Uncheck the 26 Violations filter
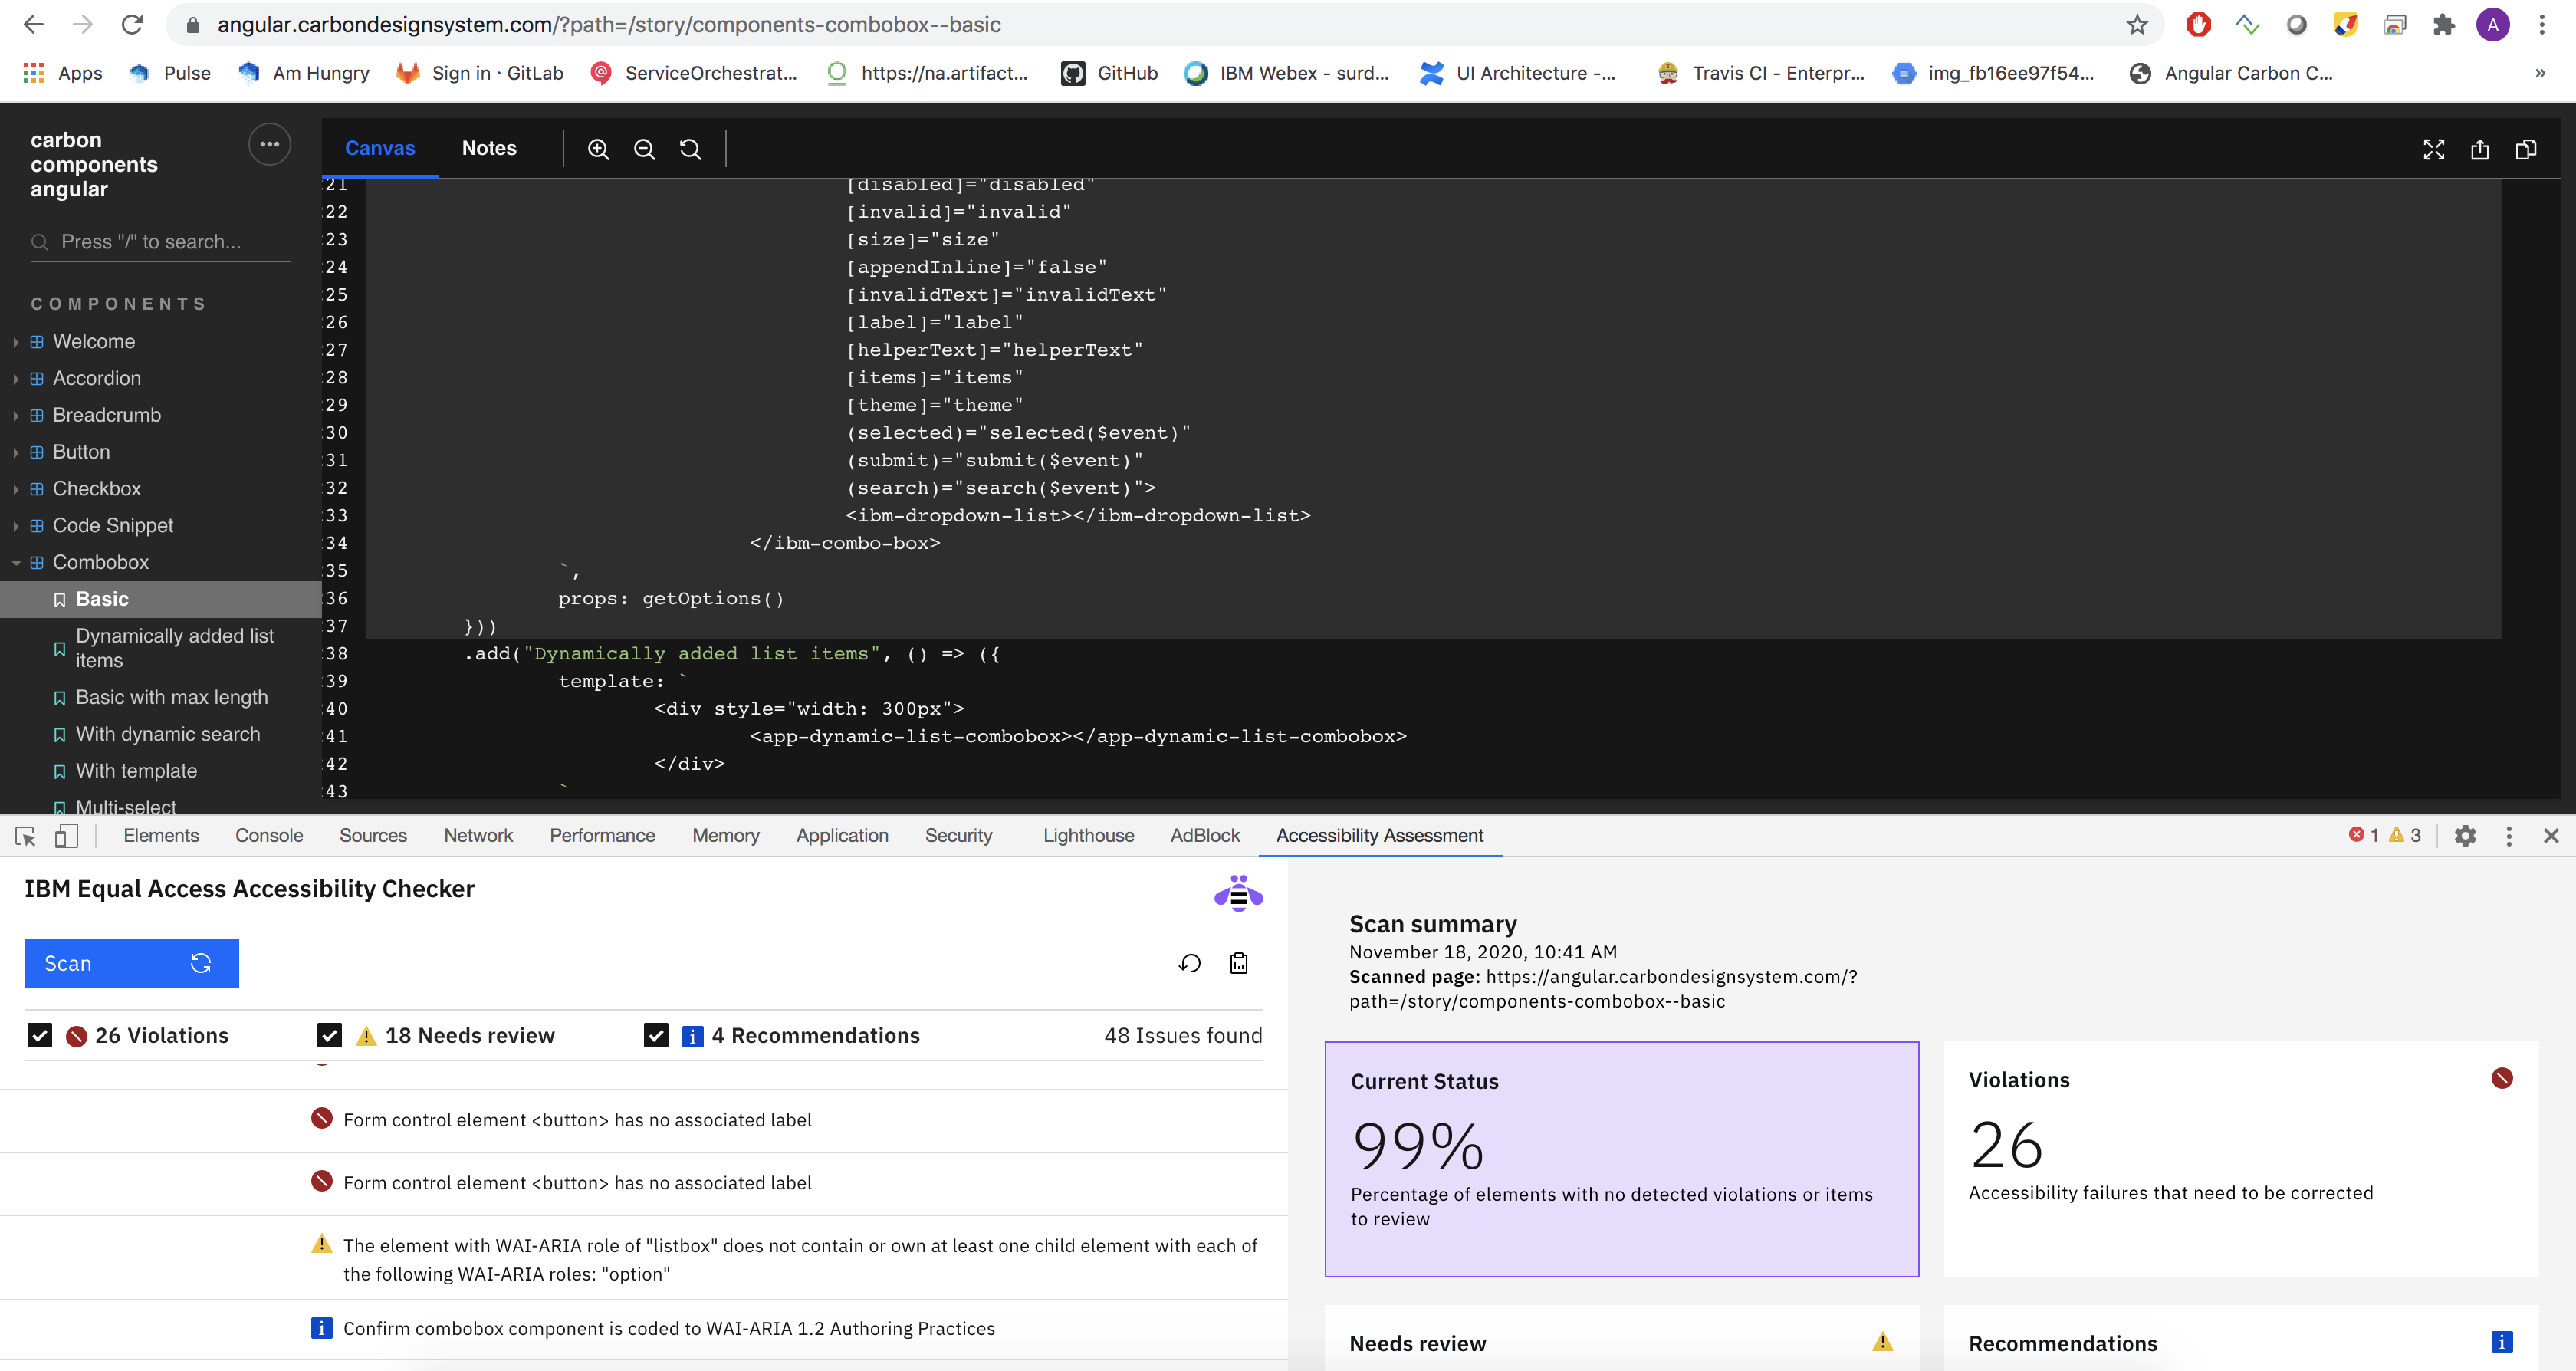2576x1371 pixels. pos(39,1035)
